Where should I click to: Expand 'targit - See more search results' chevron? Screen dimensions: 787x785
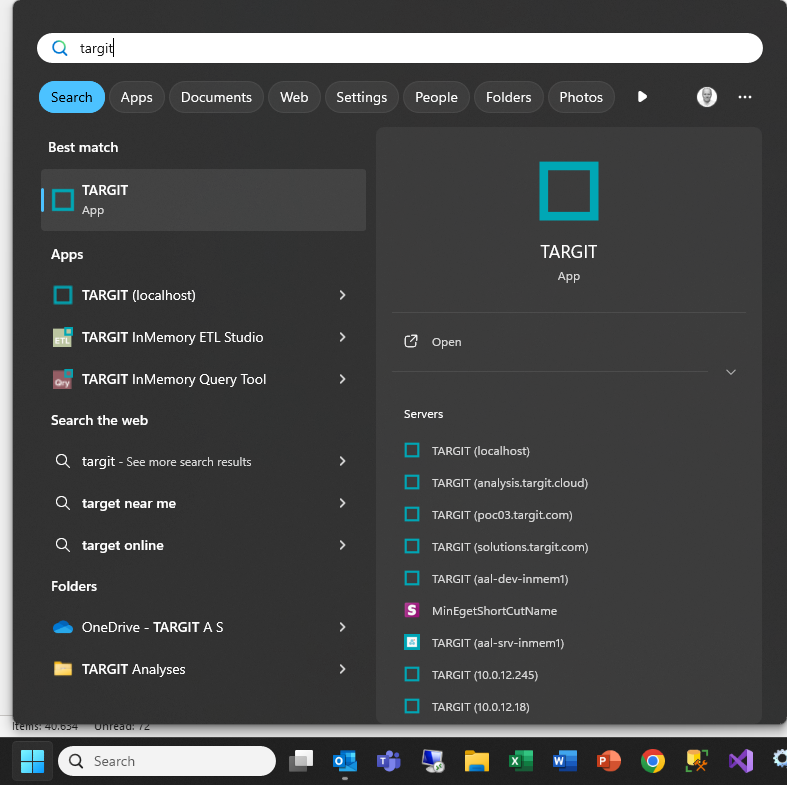pos(342,461)
